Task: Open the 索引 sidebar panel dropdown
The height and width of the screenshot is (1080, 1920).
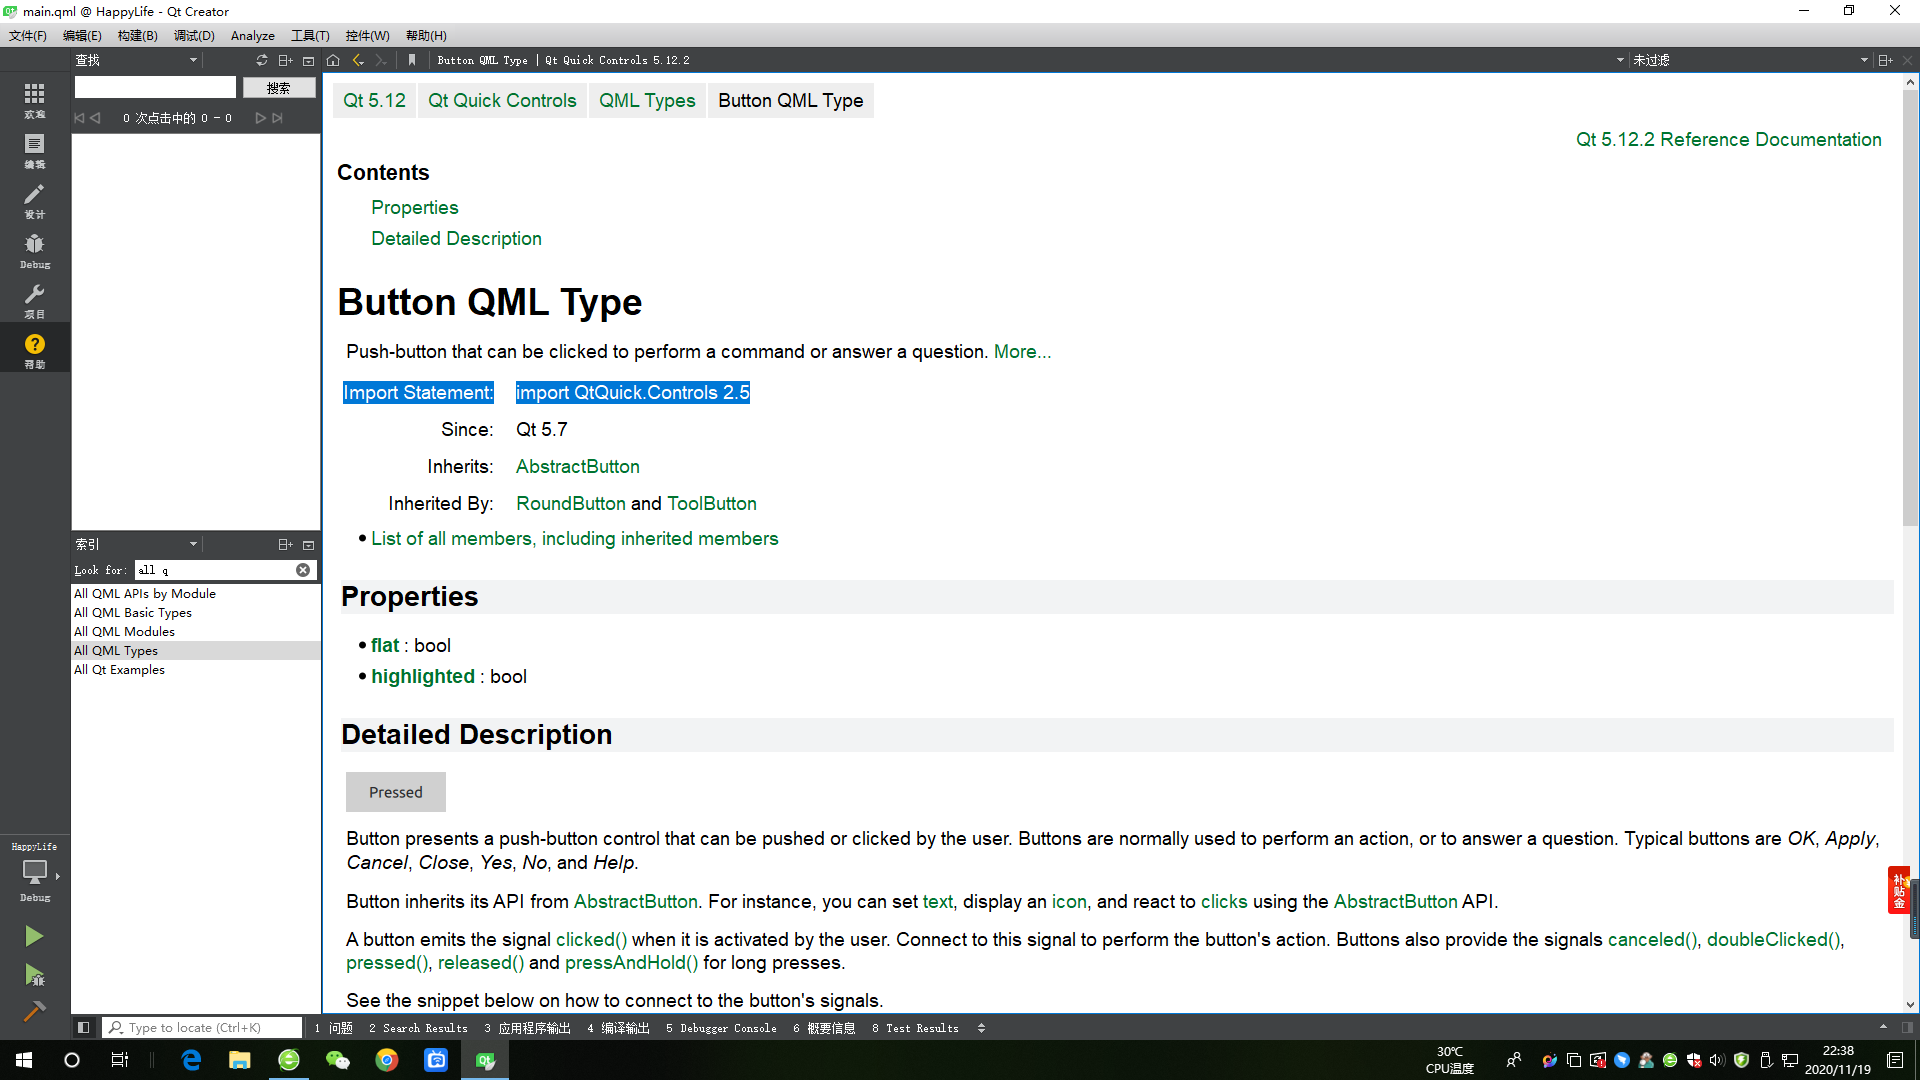Action: tap(193, 544)
